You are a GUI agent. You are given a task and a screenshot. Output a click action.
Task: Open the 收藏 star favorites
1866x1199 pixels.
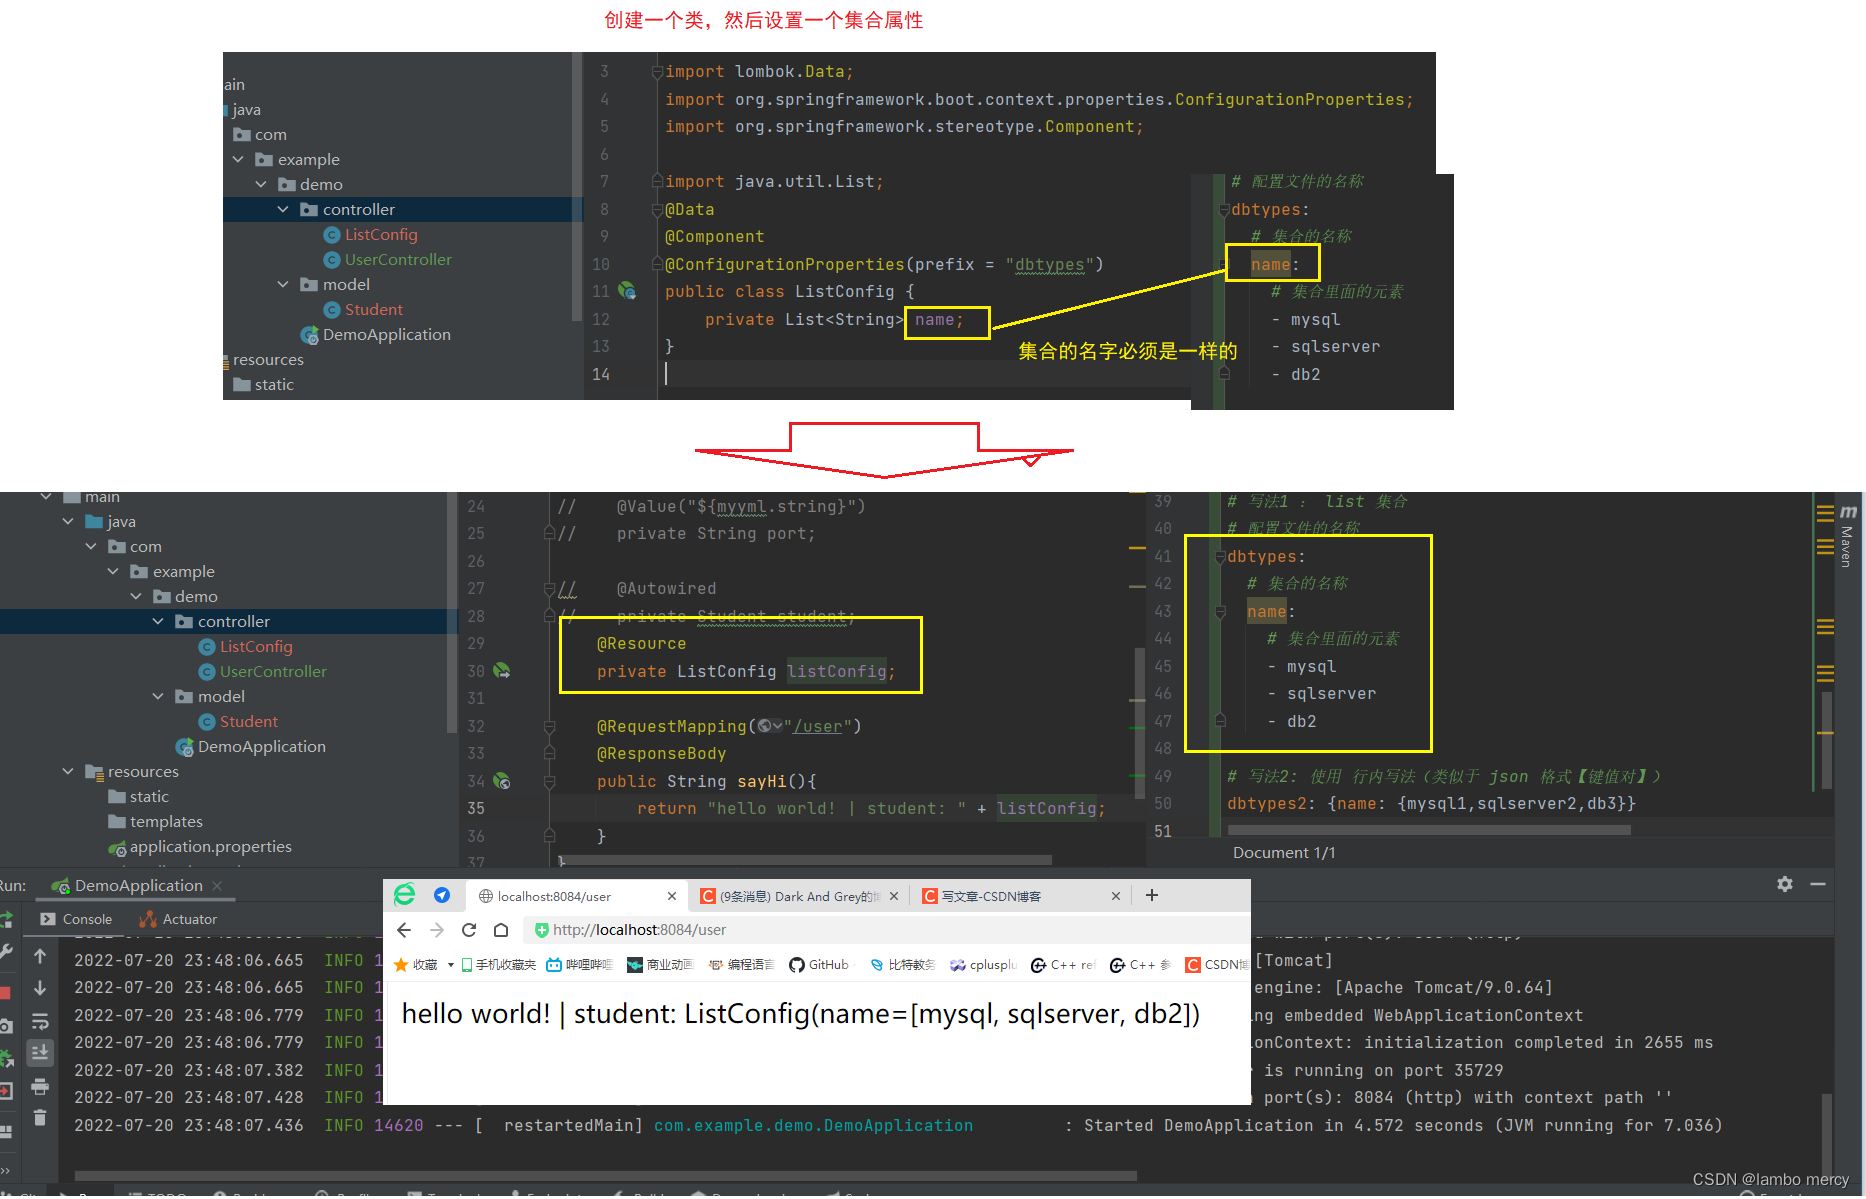(416, 965)
